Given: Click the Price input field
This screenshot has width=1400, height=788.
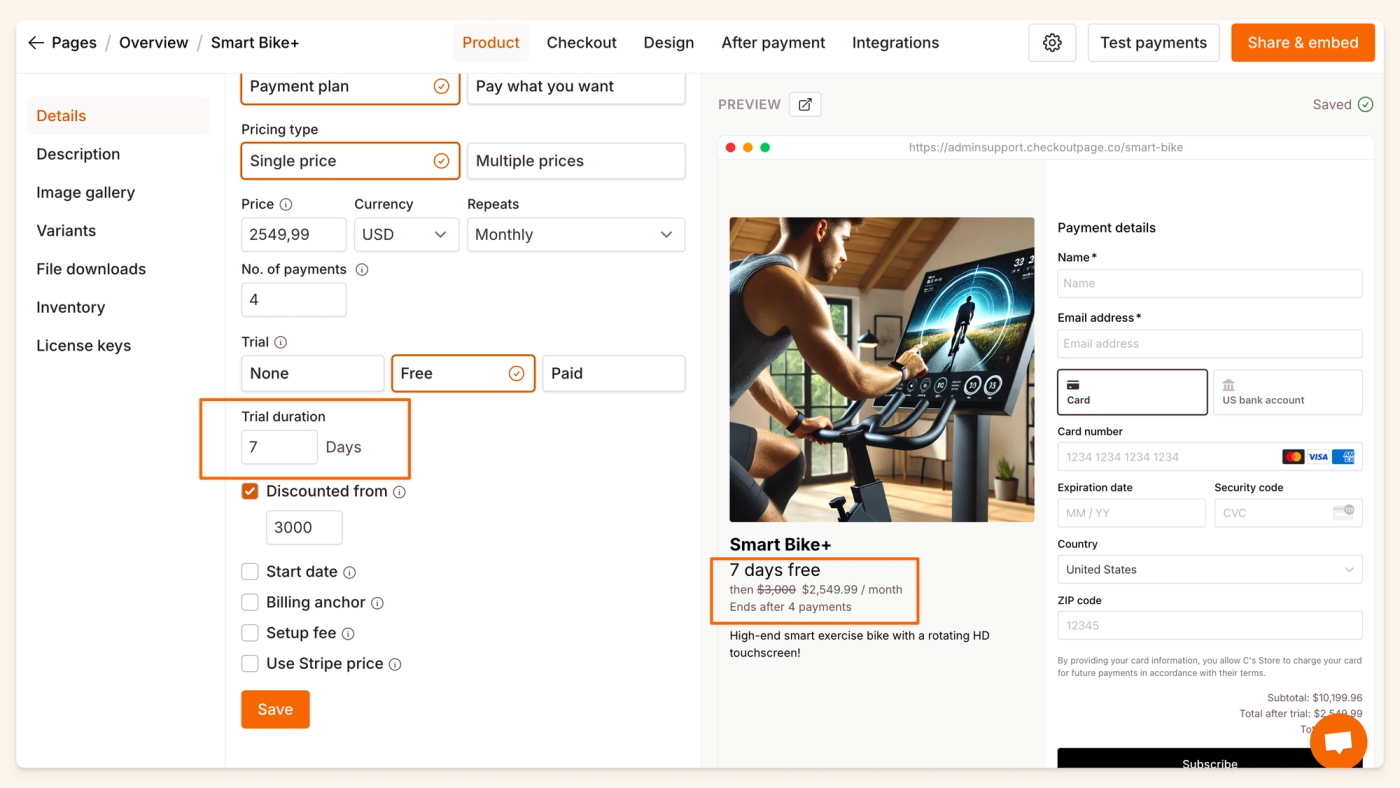Looking at the screenshot, I should 294,234.
